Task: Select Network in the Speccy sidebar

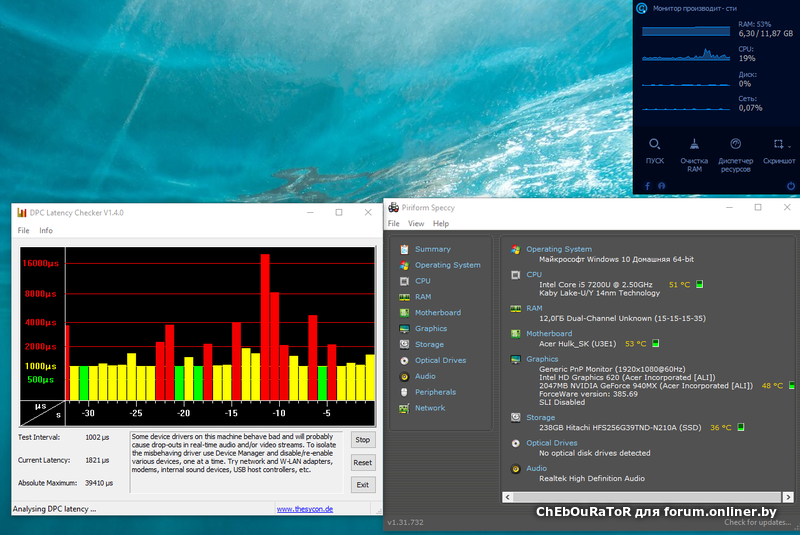Action: tap(430, 408)
